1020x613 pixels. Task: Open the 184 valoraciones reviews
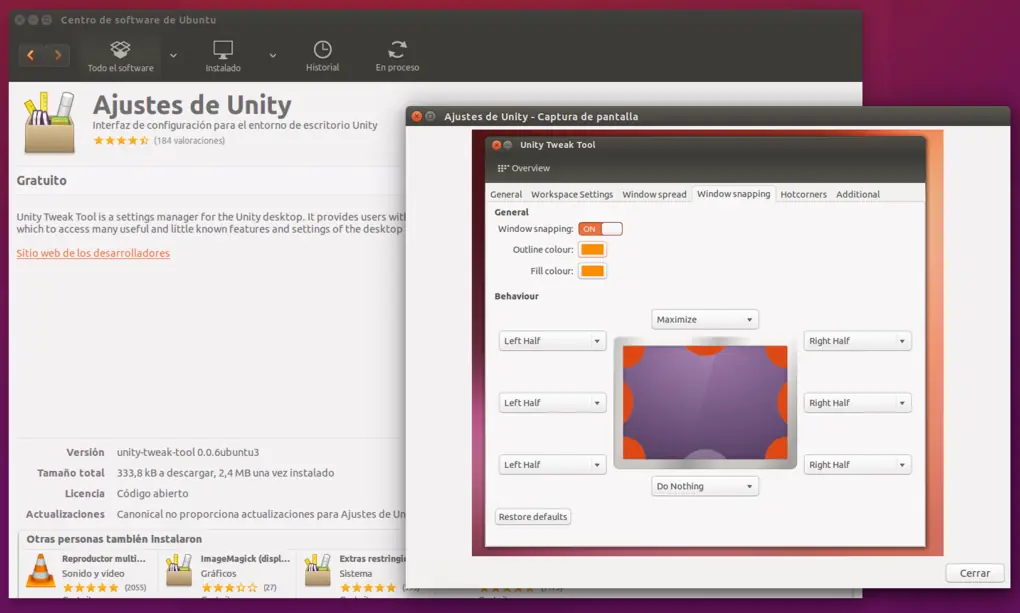(x=189, y=141)
